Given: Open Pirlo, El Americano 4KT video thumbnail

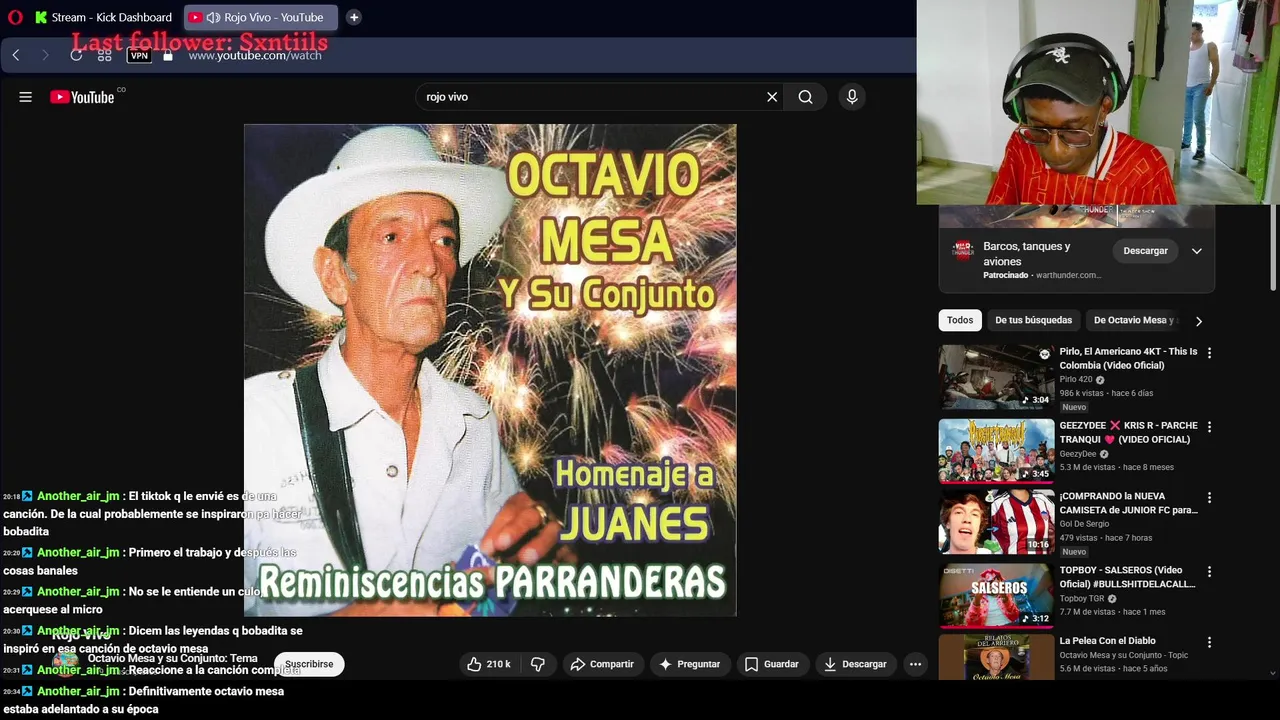Looking at the screenshot, I should coord(996,377).
